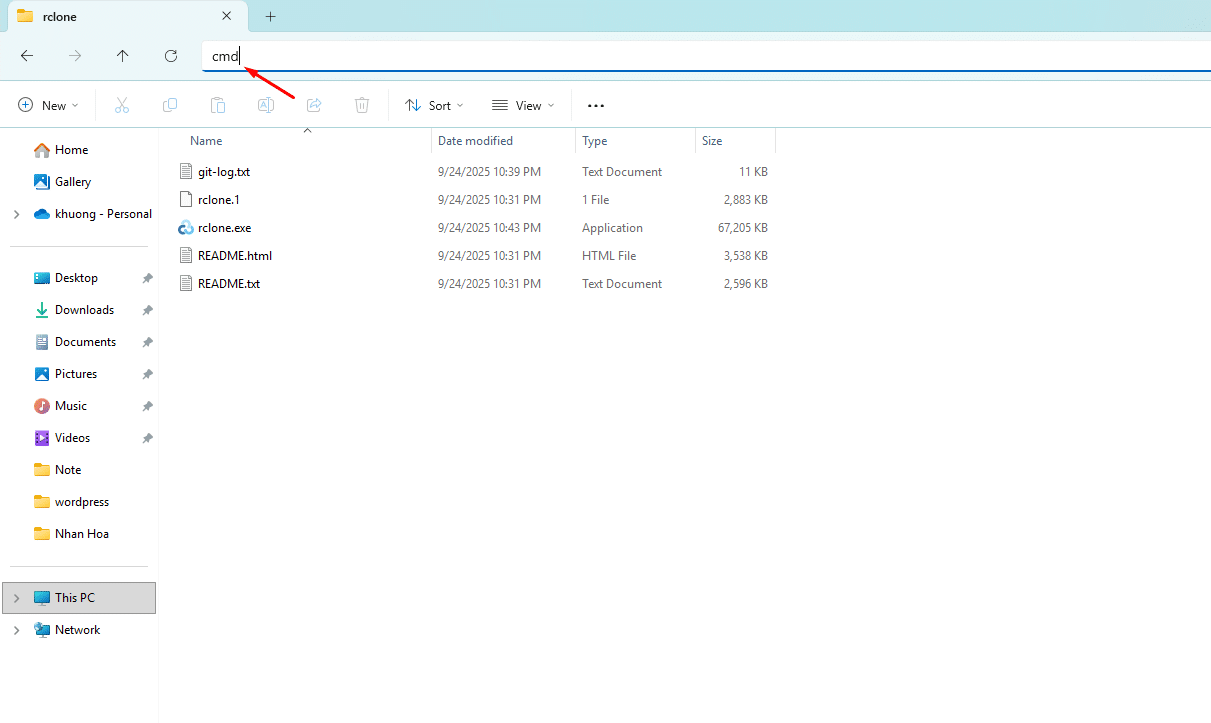Expand the This PC tree node
This screenshot has width=1211, height=723.
[16, 598]
